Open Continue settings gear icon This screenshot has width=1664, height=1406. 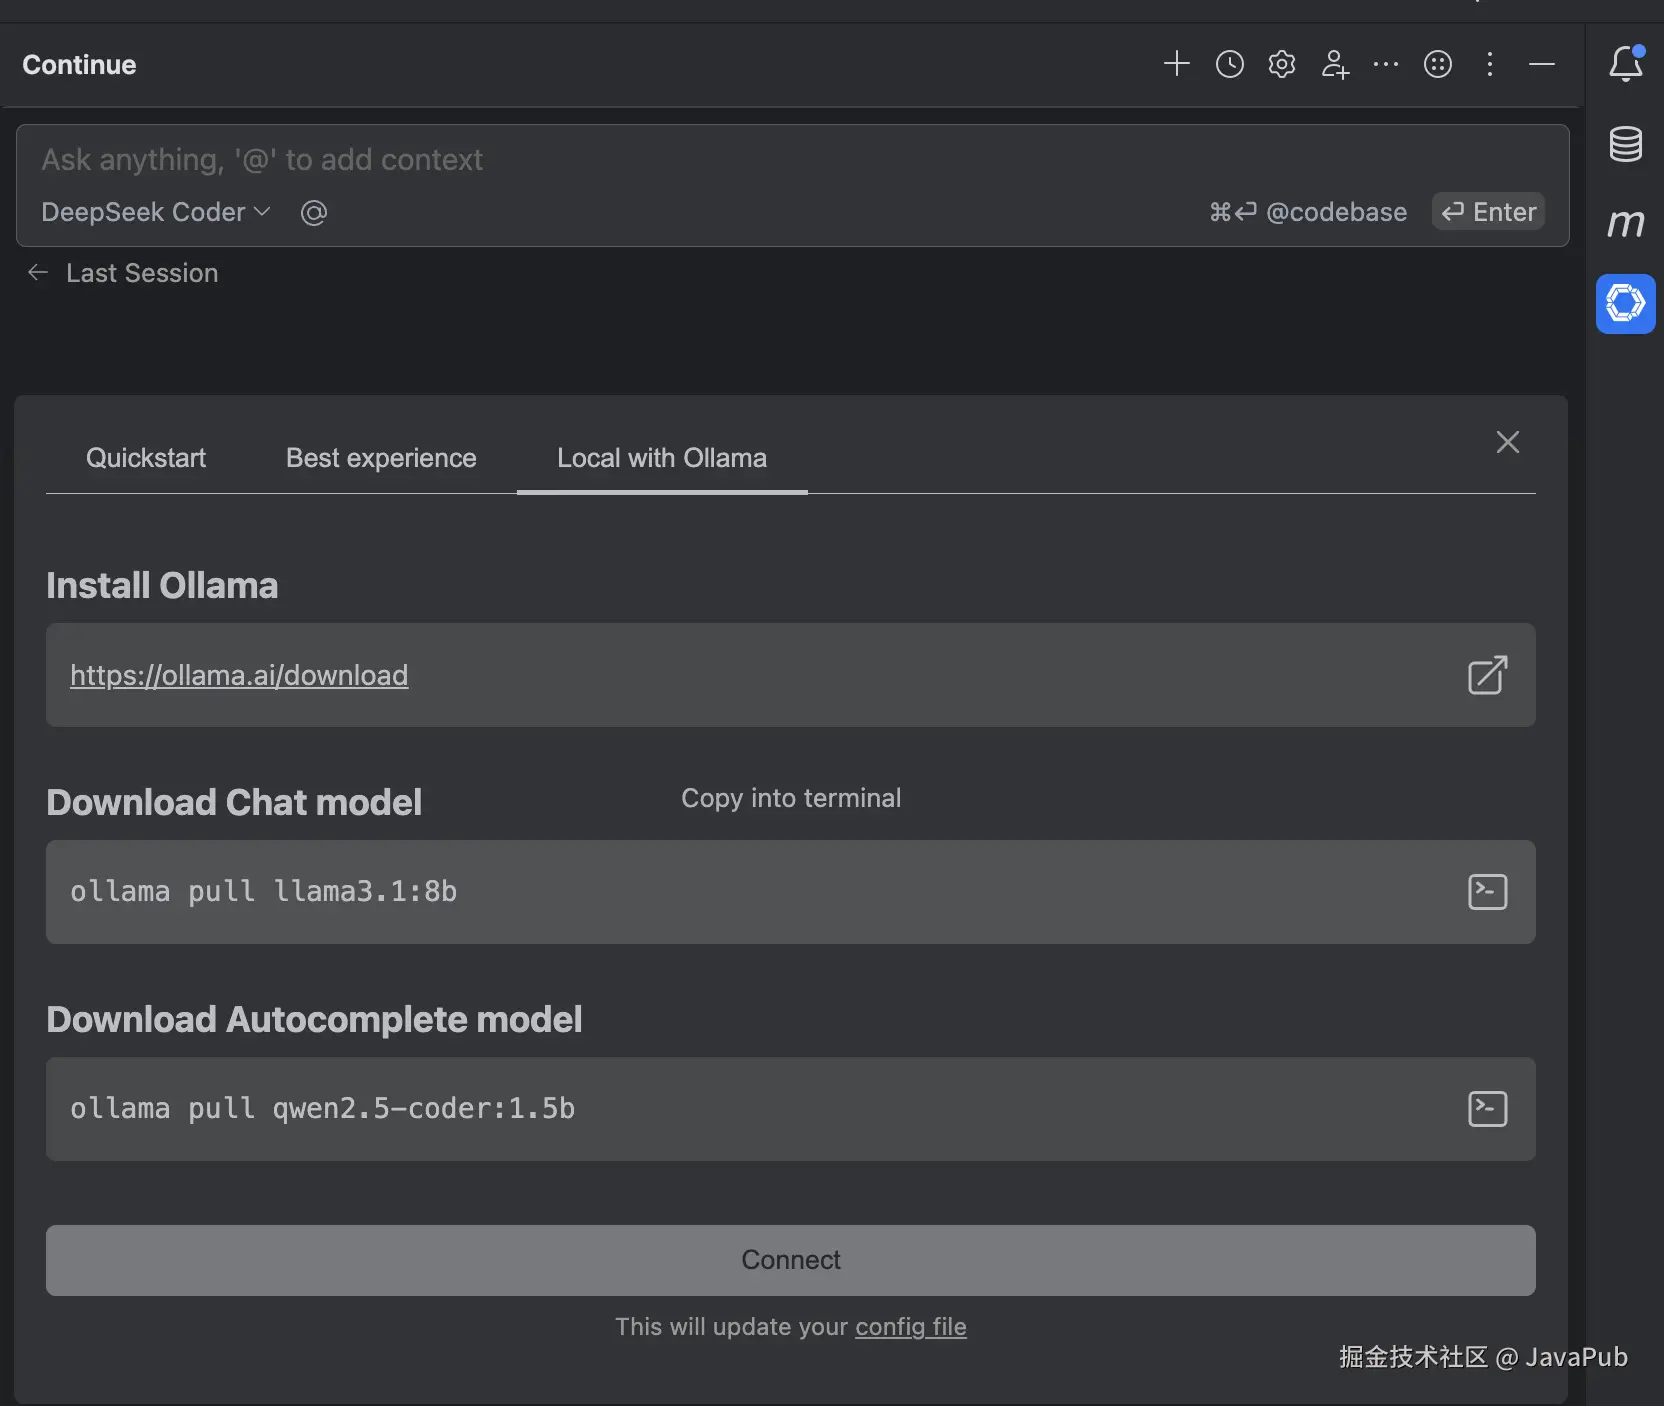click(x=1281, y=64)
